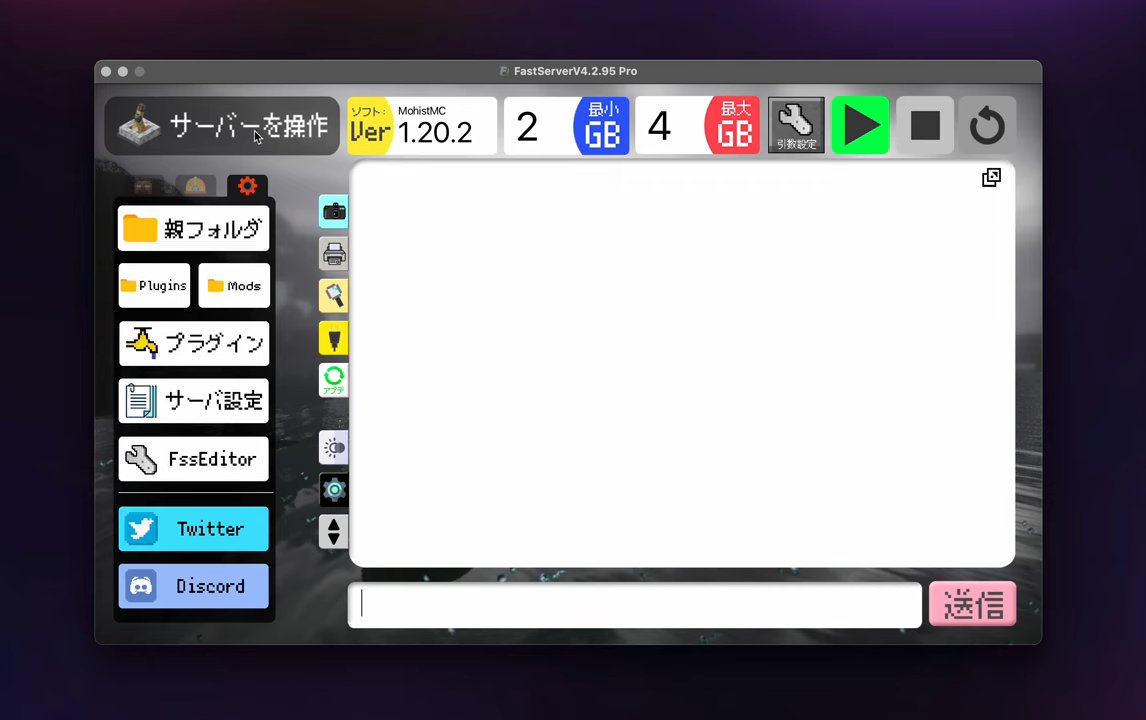The width and height of the screenshot is (1146, 720).
Task: Open the 最小 GB memory selector
Action: tap(601, 125)
